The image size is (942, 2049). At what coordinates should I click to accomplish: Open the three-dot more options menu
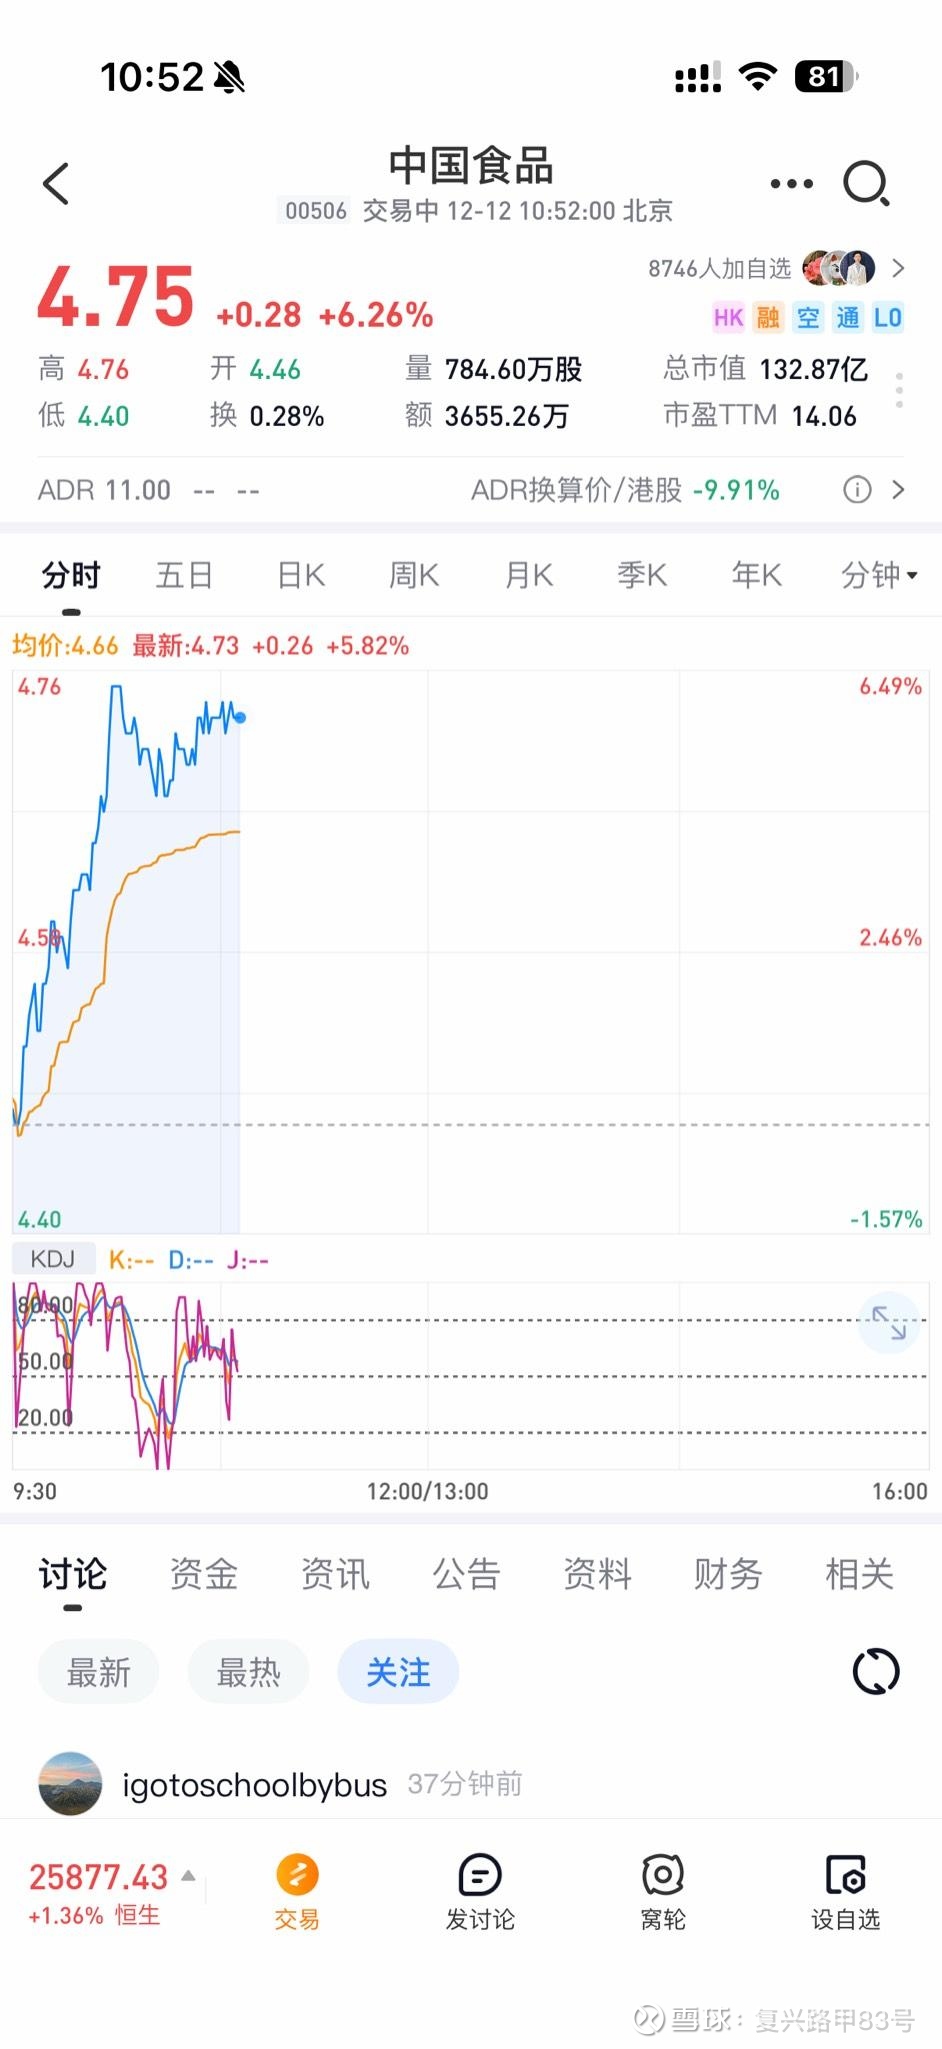pos(791,184)
